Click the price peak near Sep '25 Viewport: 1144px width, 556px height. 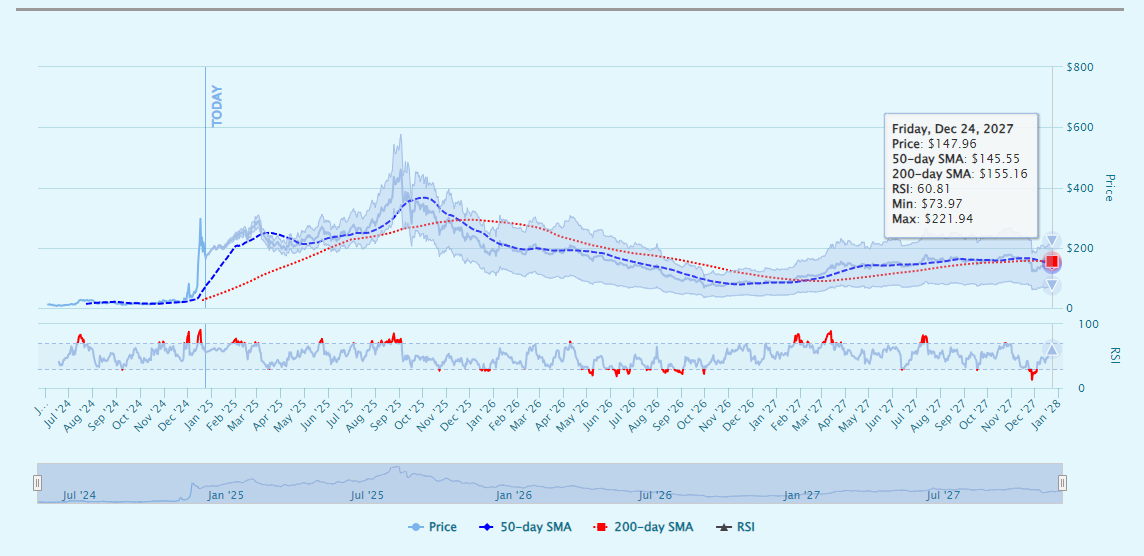(x=401, y=137)
